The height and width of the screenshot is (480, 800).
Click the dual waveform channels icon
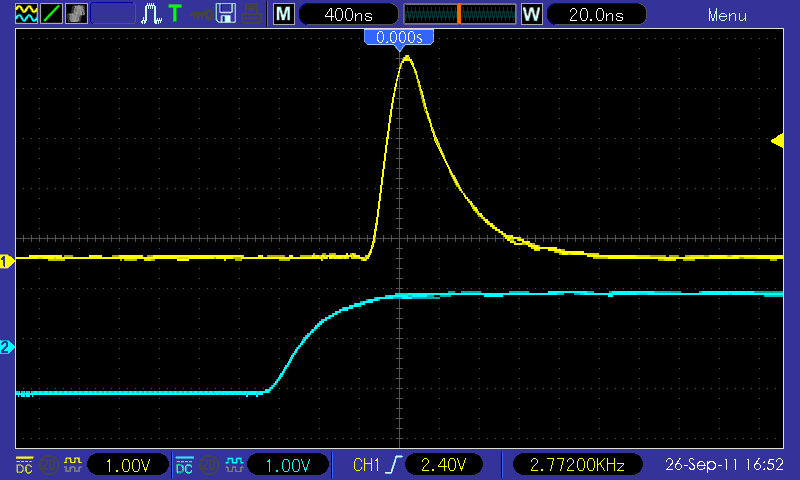(27, 14)
